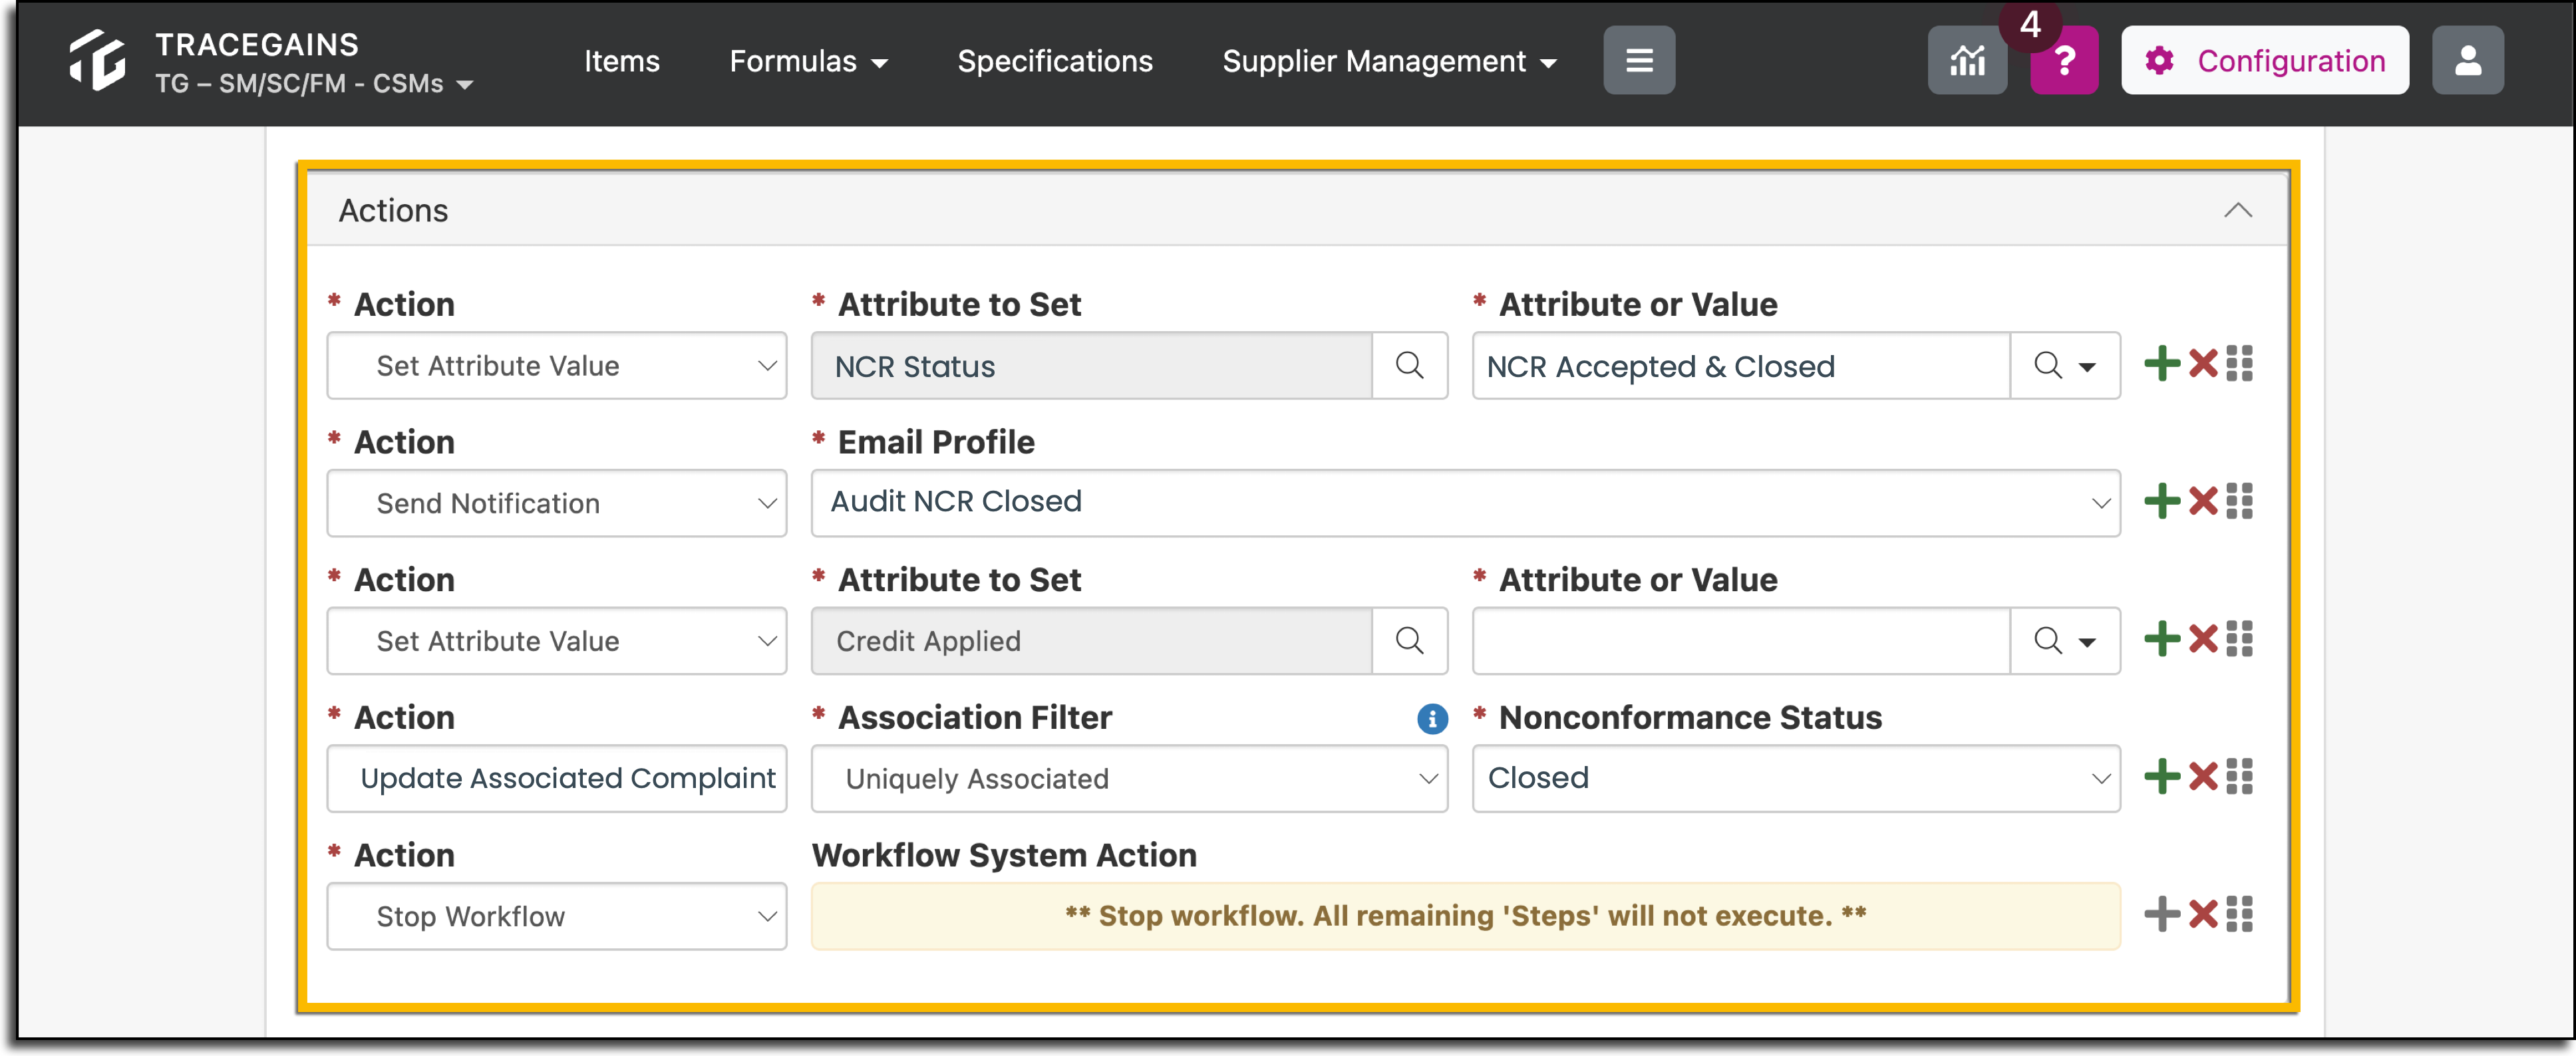
Task: Open the first Set Attribute Value action dropdown
Action: pos(557,366)
